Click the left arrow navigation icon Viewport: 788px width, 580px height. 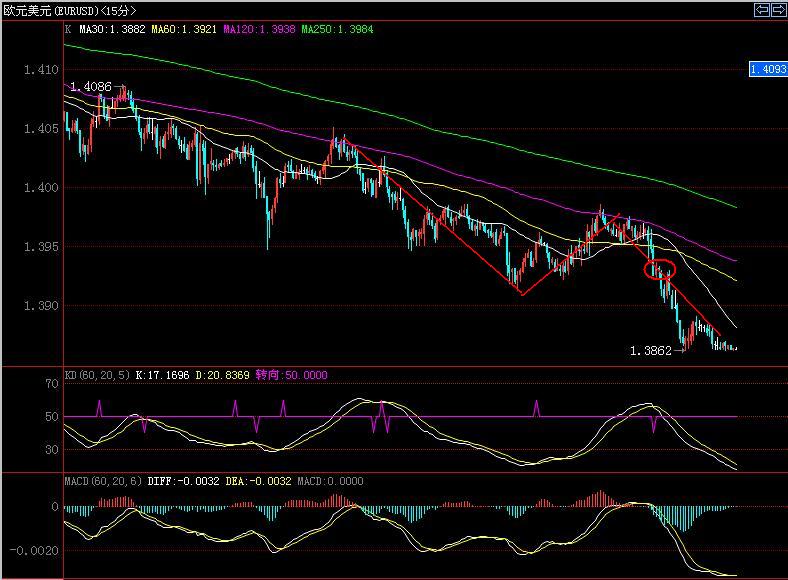pyautogui.click(x=762, y=10)
